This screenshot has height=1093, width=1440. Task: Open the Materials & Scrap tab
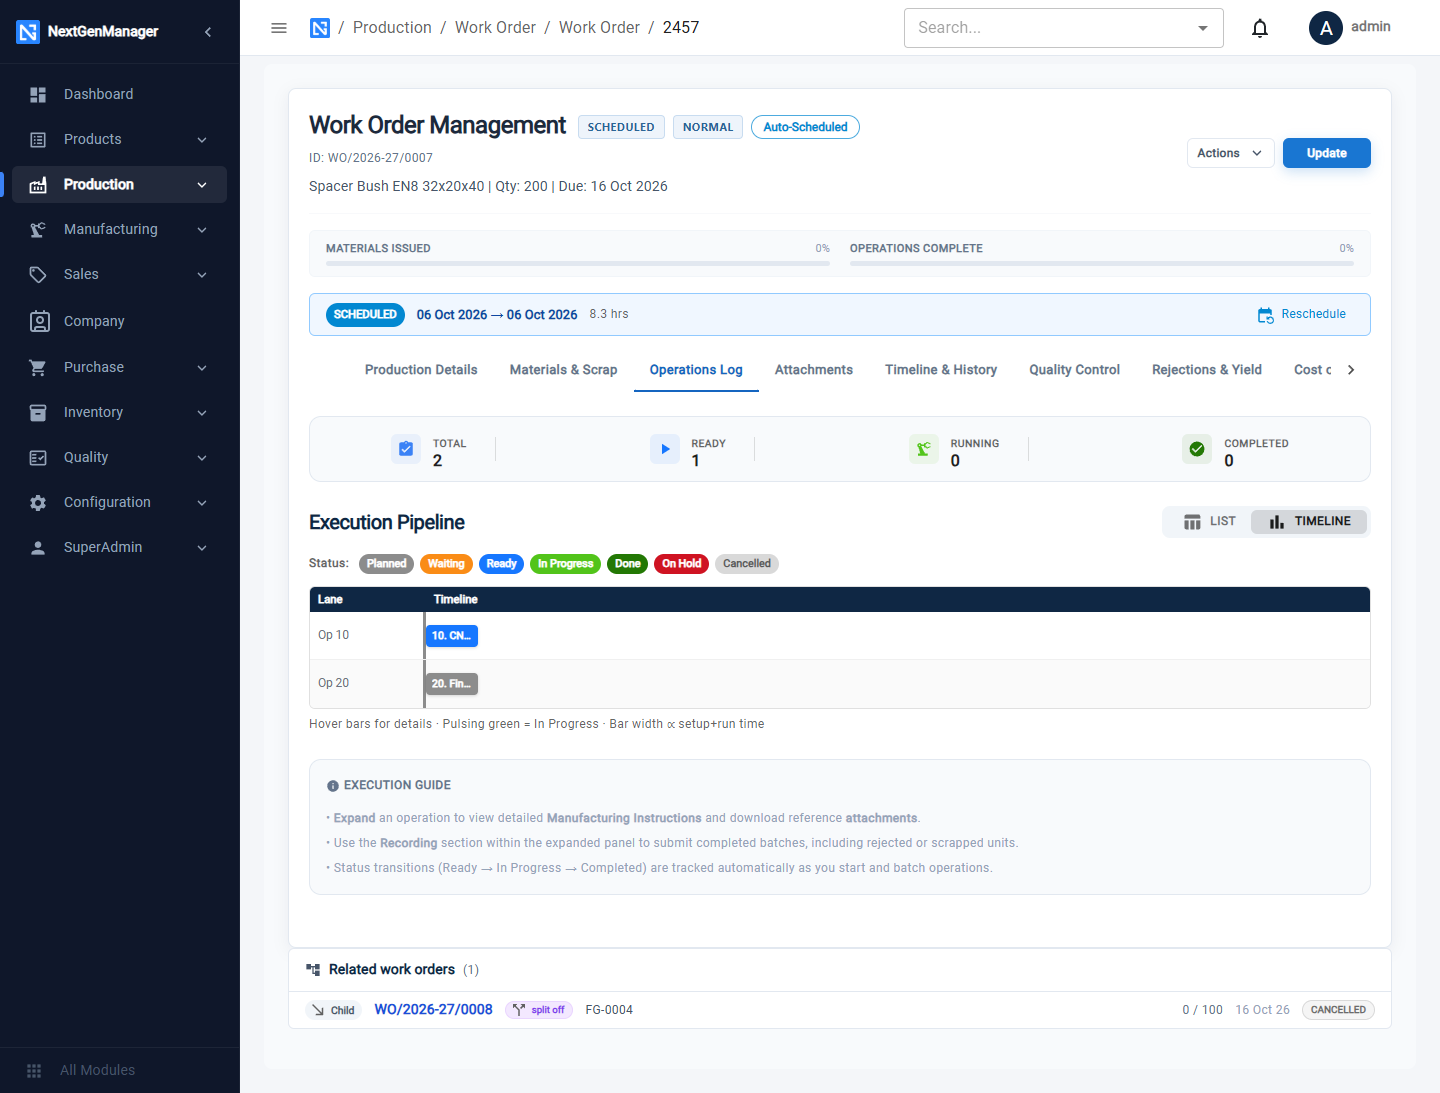(564, 370)
